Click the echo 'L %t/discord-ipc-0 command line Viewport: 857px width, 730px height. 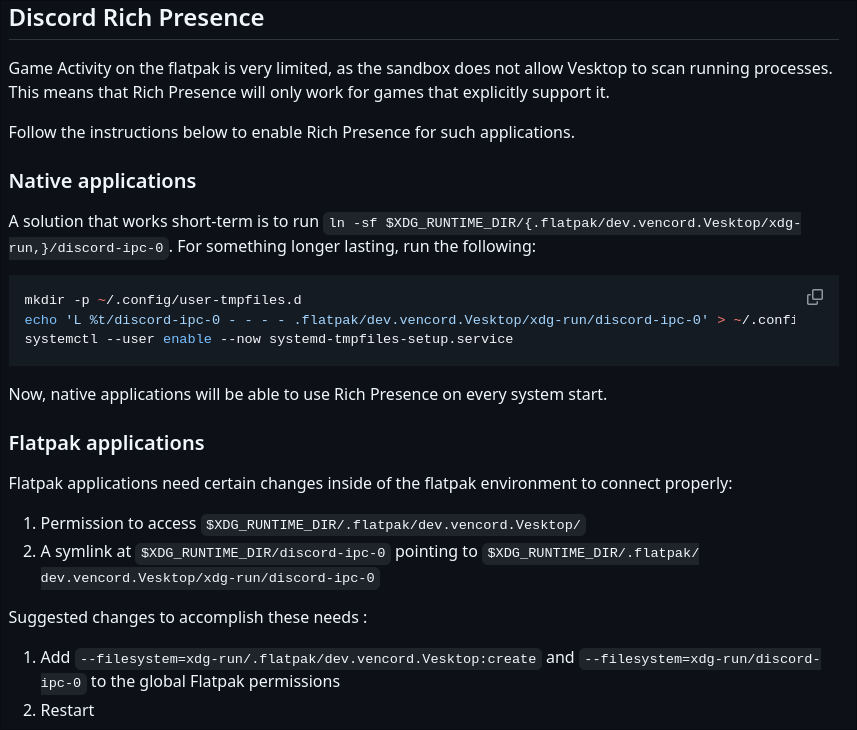tap(410, 320)
